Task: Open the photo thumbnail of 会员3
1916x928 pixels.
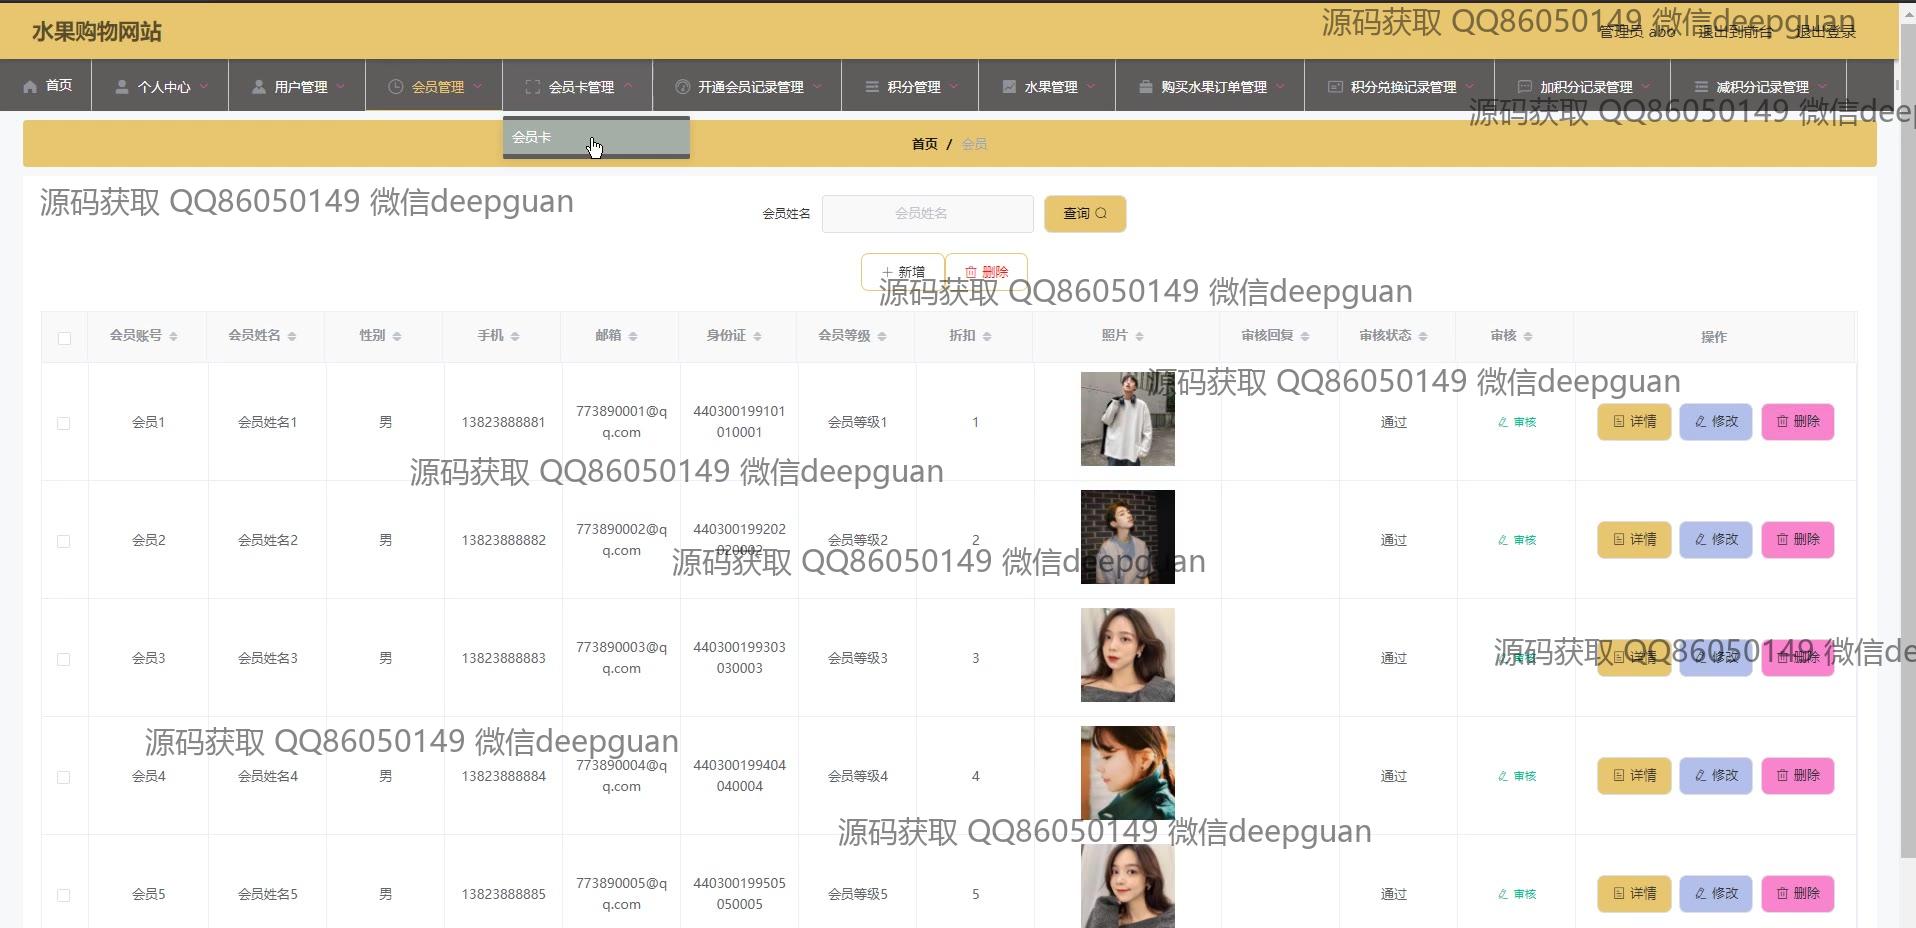Action: tap(1127, 655)
